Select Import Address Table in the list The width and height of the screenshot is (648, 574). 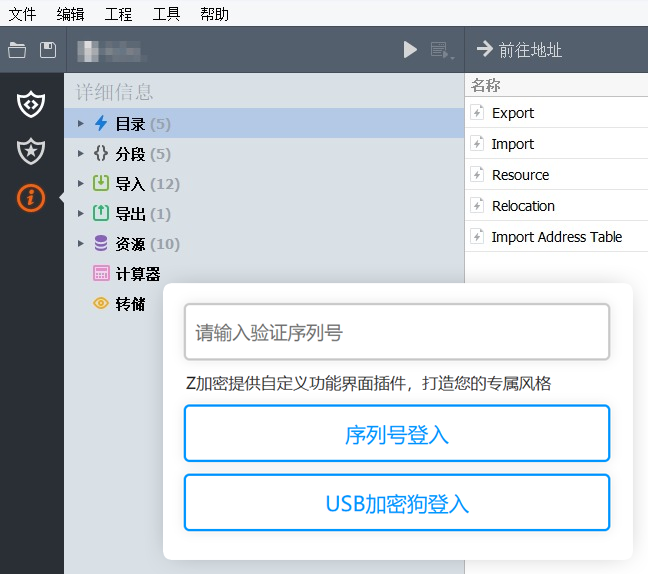556,237
